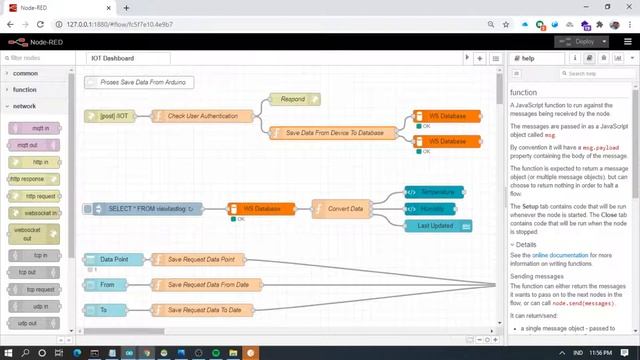Select the mqtt out palette node
640x360 pixels.
(33, 145)
